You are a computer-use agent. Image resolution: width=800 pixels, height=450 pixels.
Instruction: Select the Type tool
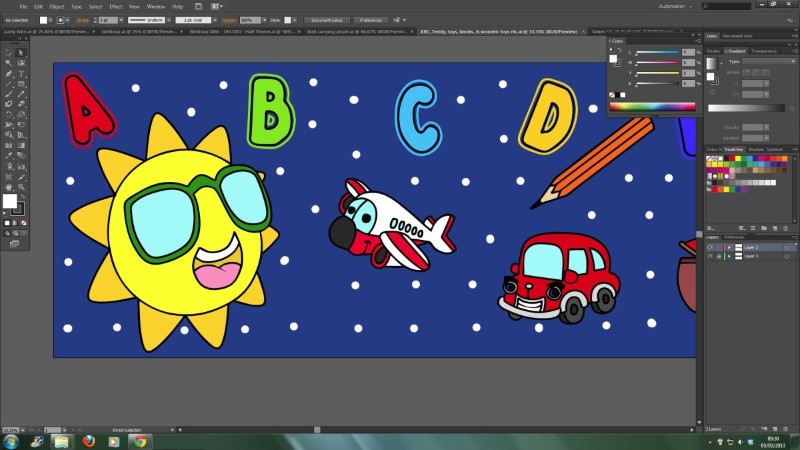click(21, 73)
